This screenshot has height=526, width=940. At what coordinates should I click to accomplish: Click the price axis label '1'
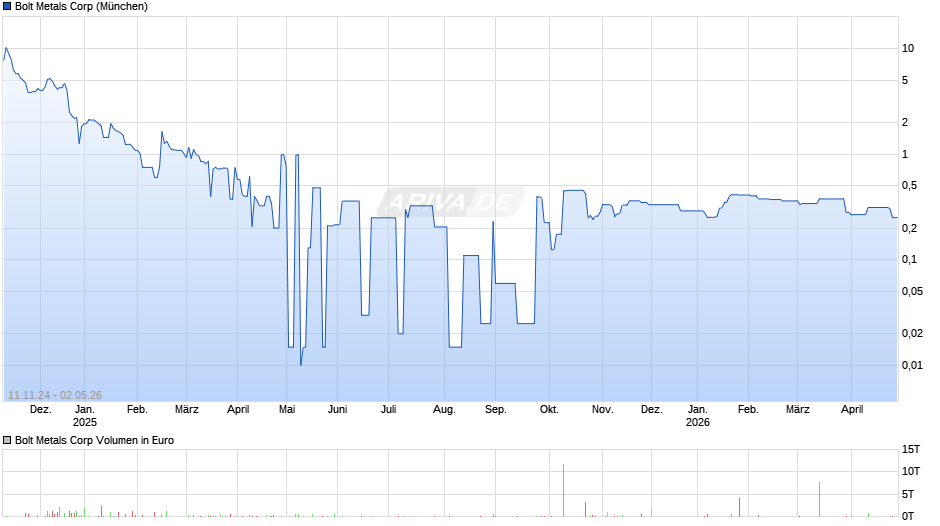(905, 155)
